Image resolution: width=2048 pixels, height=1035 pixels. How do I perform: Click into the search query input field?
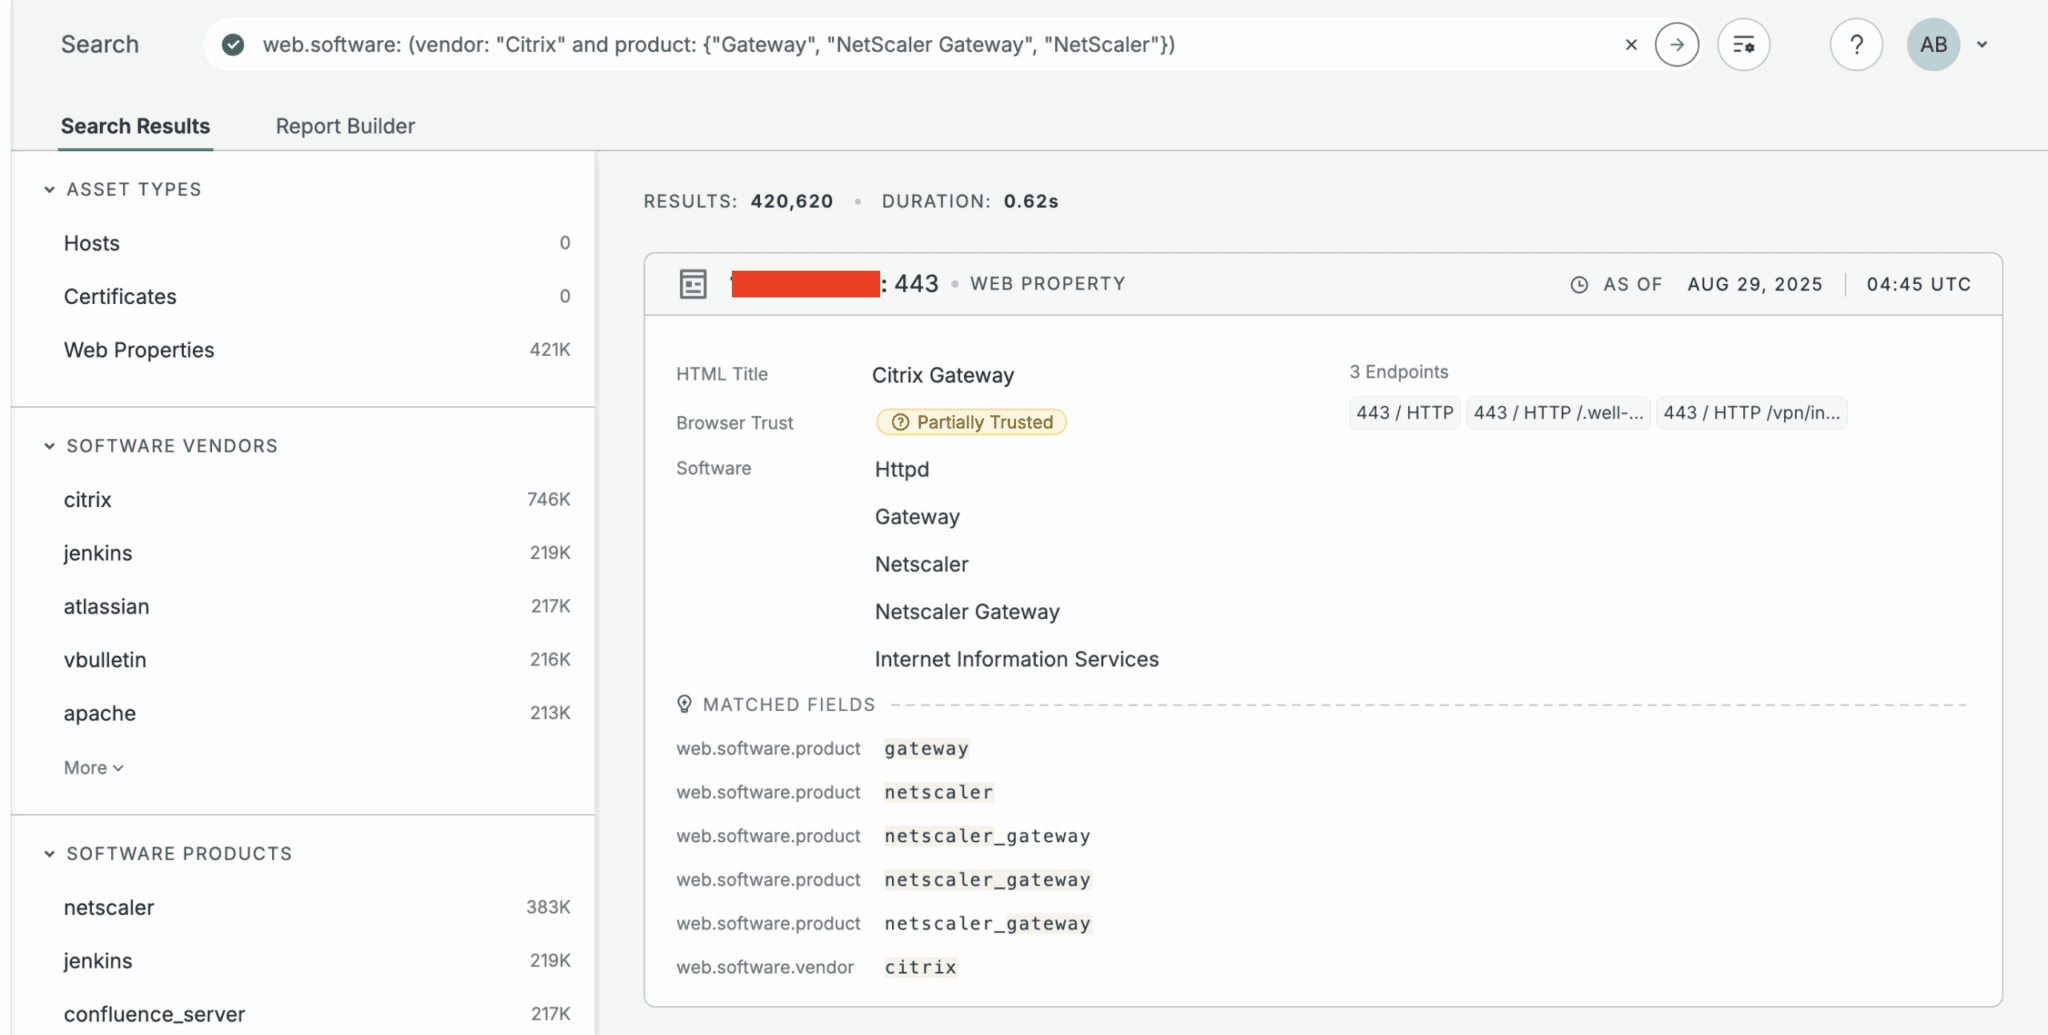[x=900, y=45]
